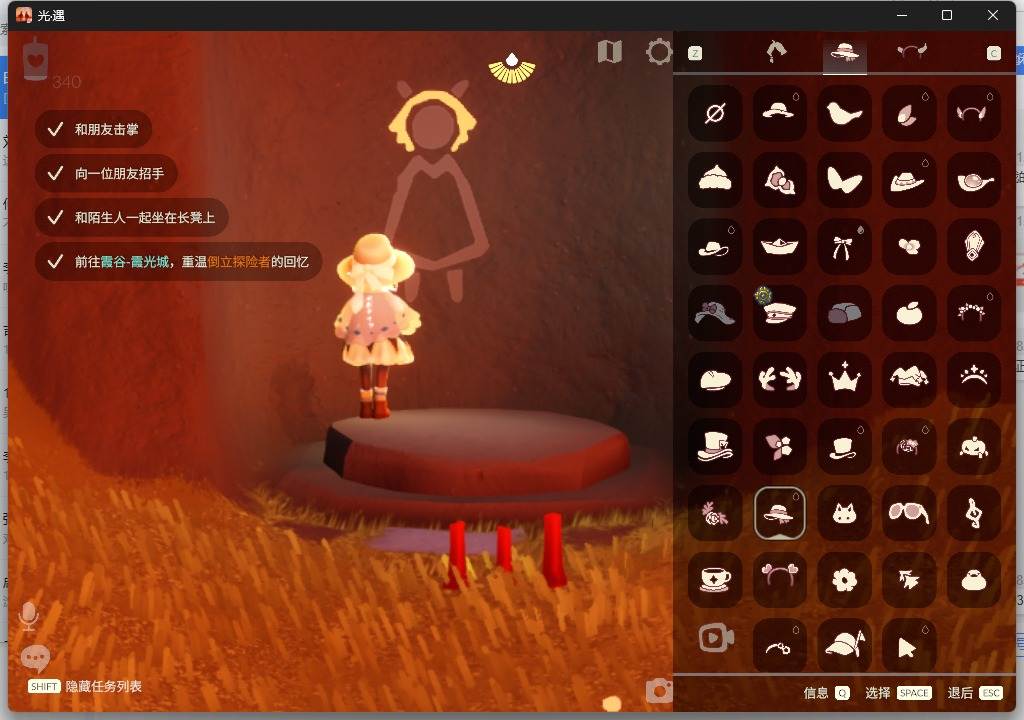Viewport: 1024px width, 720px height.
Task: Open the settings gear
Action: pos(659,52)
